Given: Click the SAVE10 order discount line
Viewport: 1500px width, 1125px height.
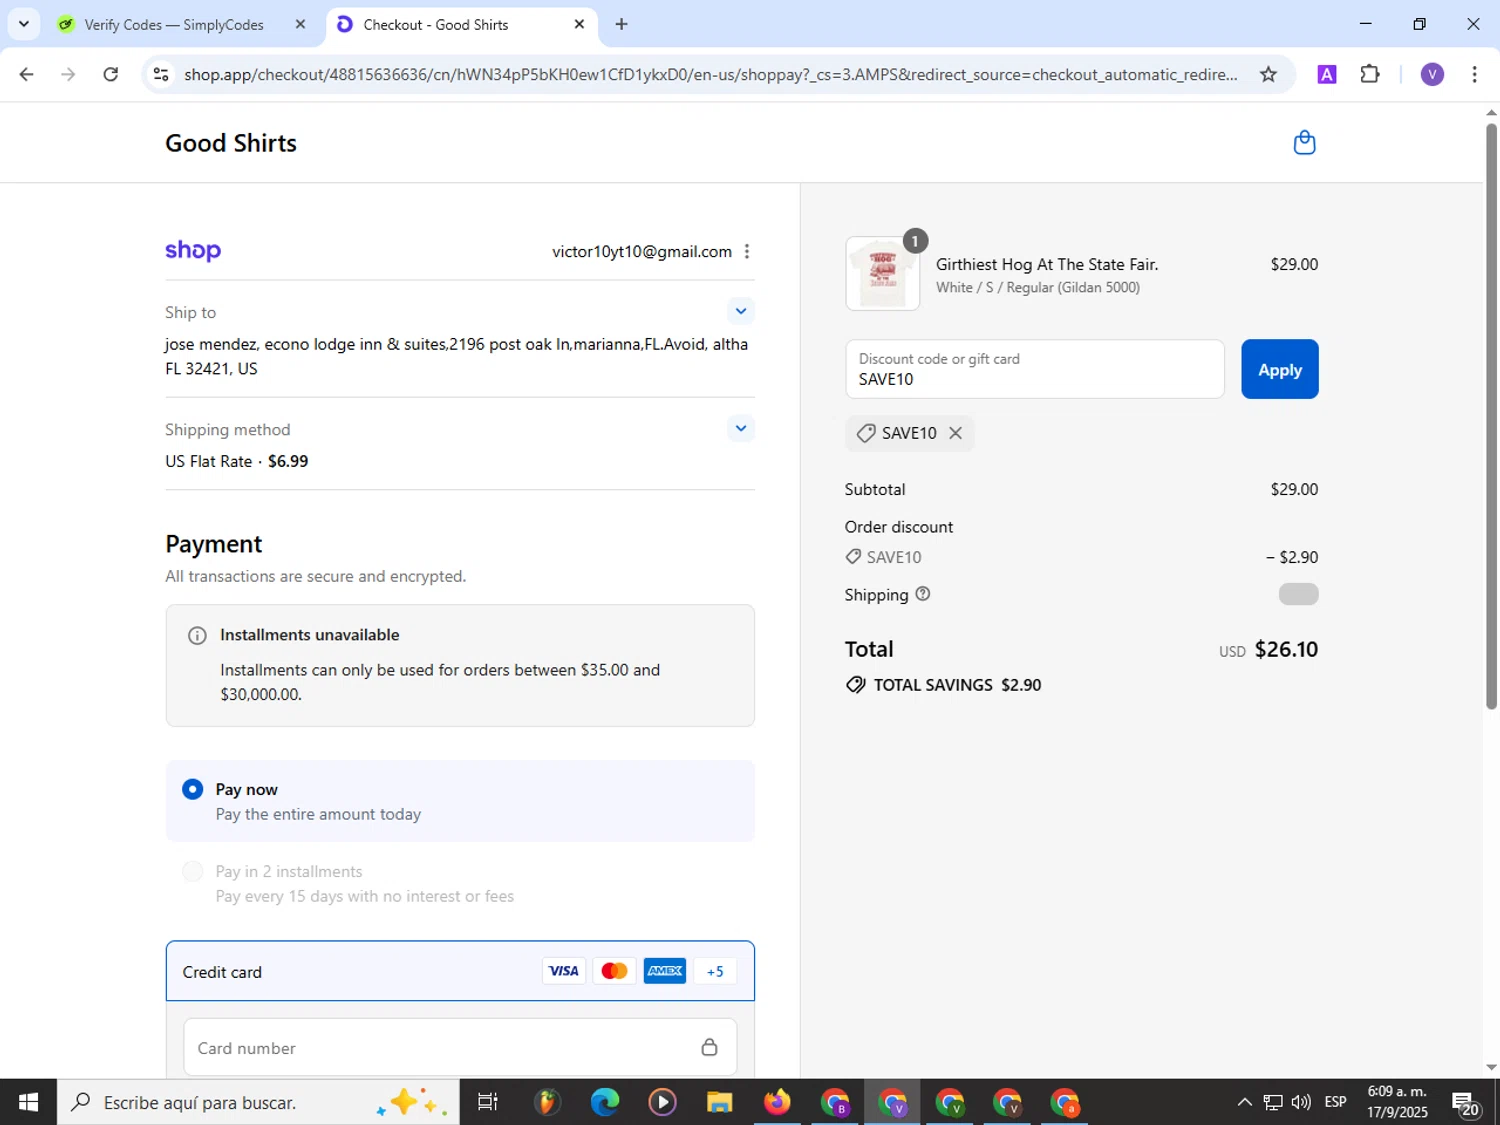Looking at the screenshot, I should [x=1081, y=557].
